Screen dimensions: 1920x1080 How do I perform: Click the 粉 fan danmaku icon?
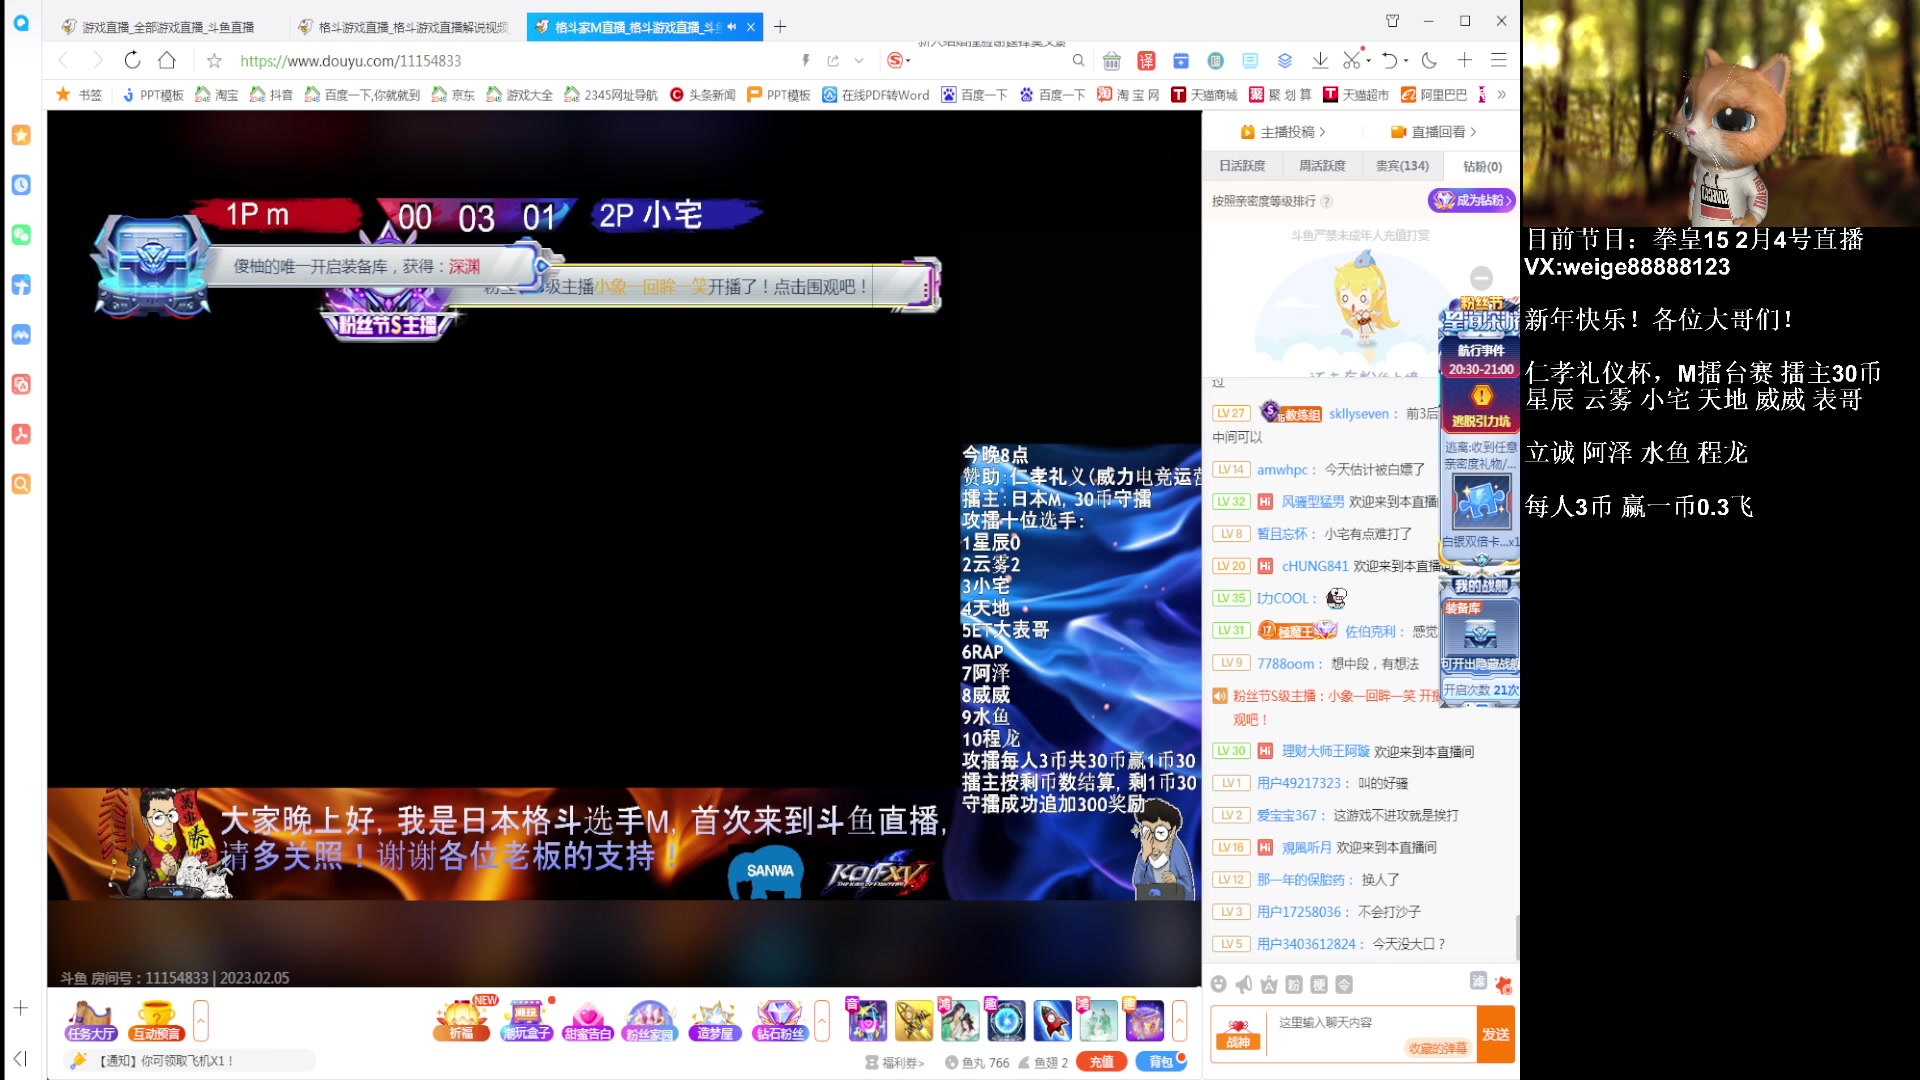pos(1294,985)
